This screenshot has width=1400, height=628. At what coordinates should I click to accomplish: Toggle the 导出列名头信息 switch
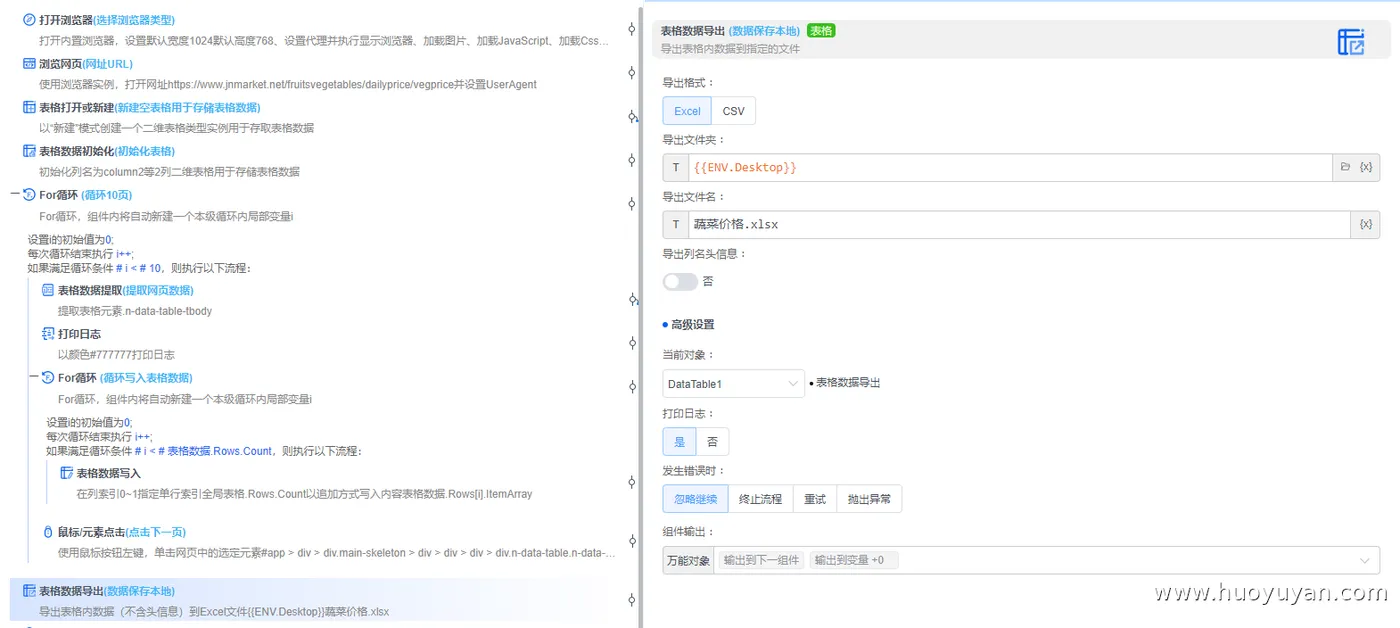(x=680, y=282)
